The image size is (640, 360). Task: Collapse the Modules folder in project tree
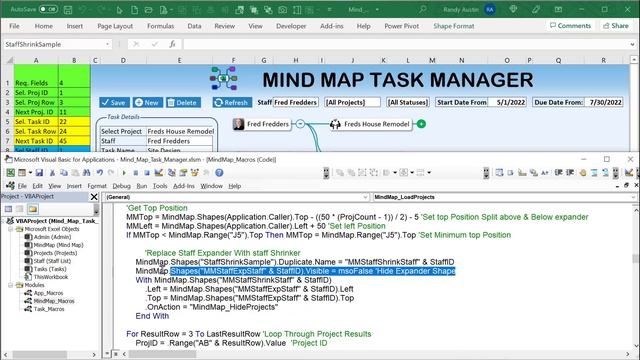(11, 285)
